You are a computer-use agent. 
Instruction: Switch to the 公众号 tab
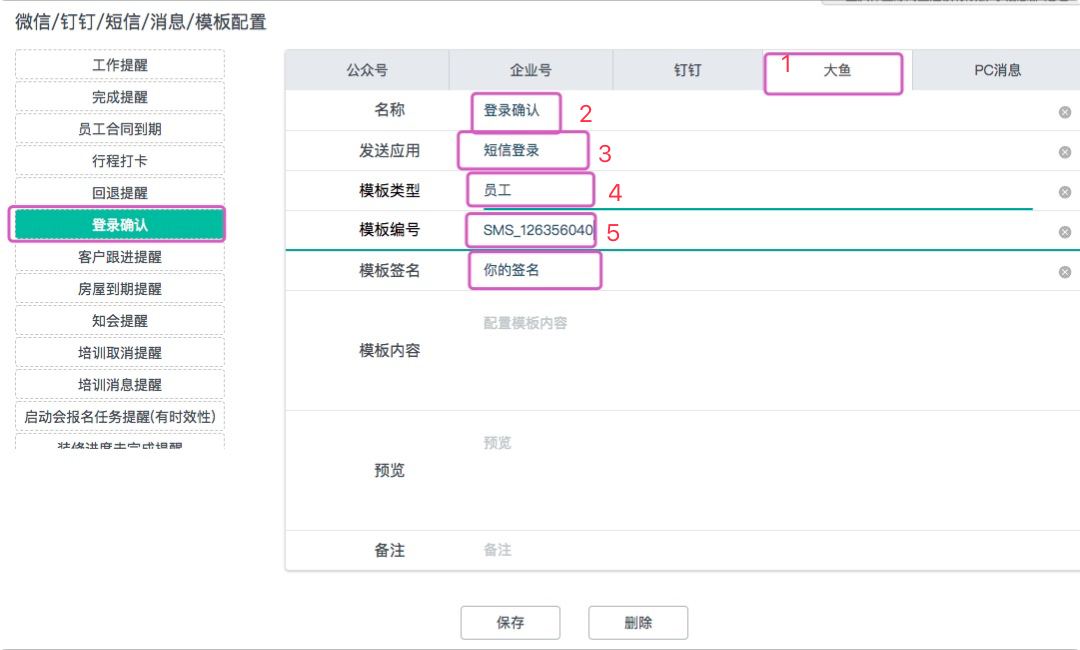click(x=367, y=70)
